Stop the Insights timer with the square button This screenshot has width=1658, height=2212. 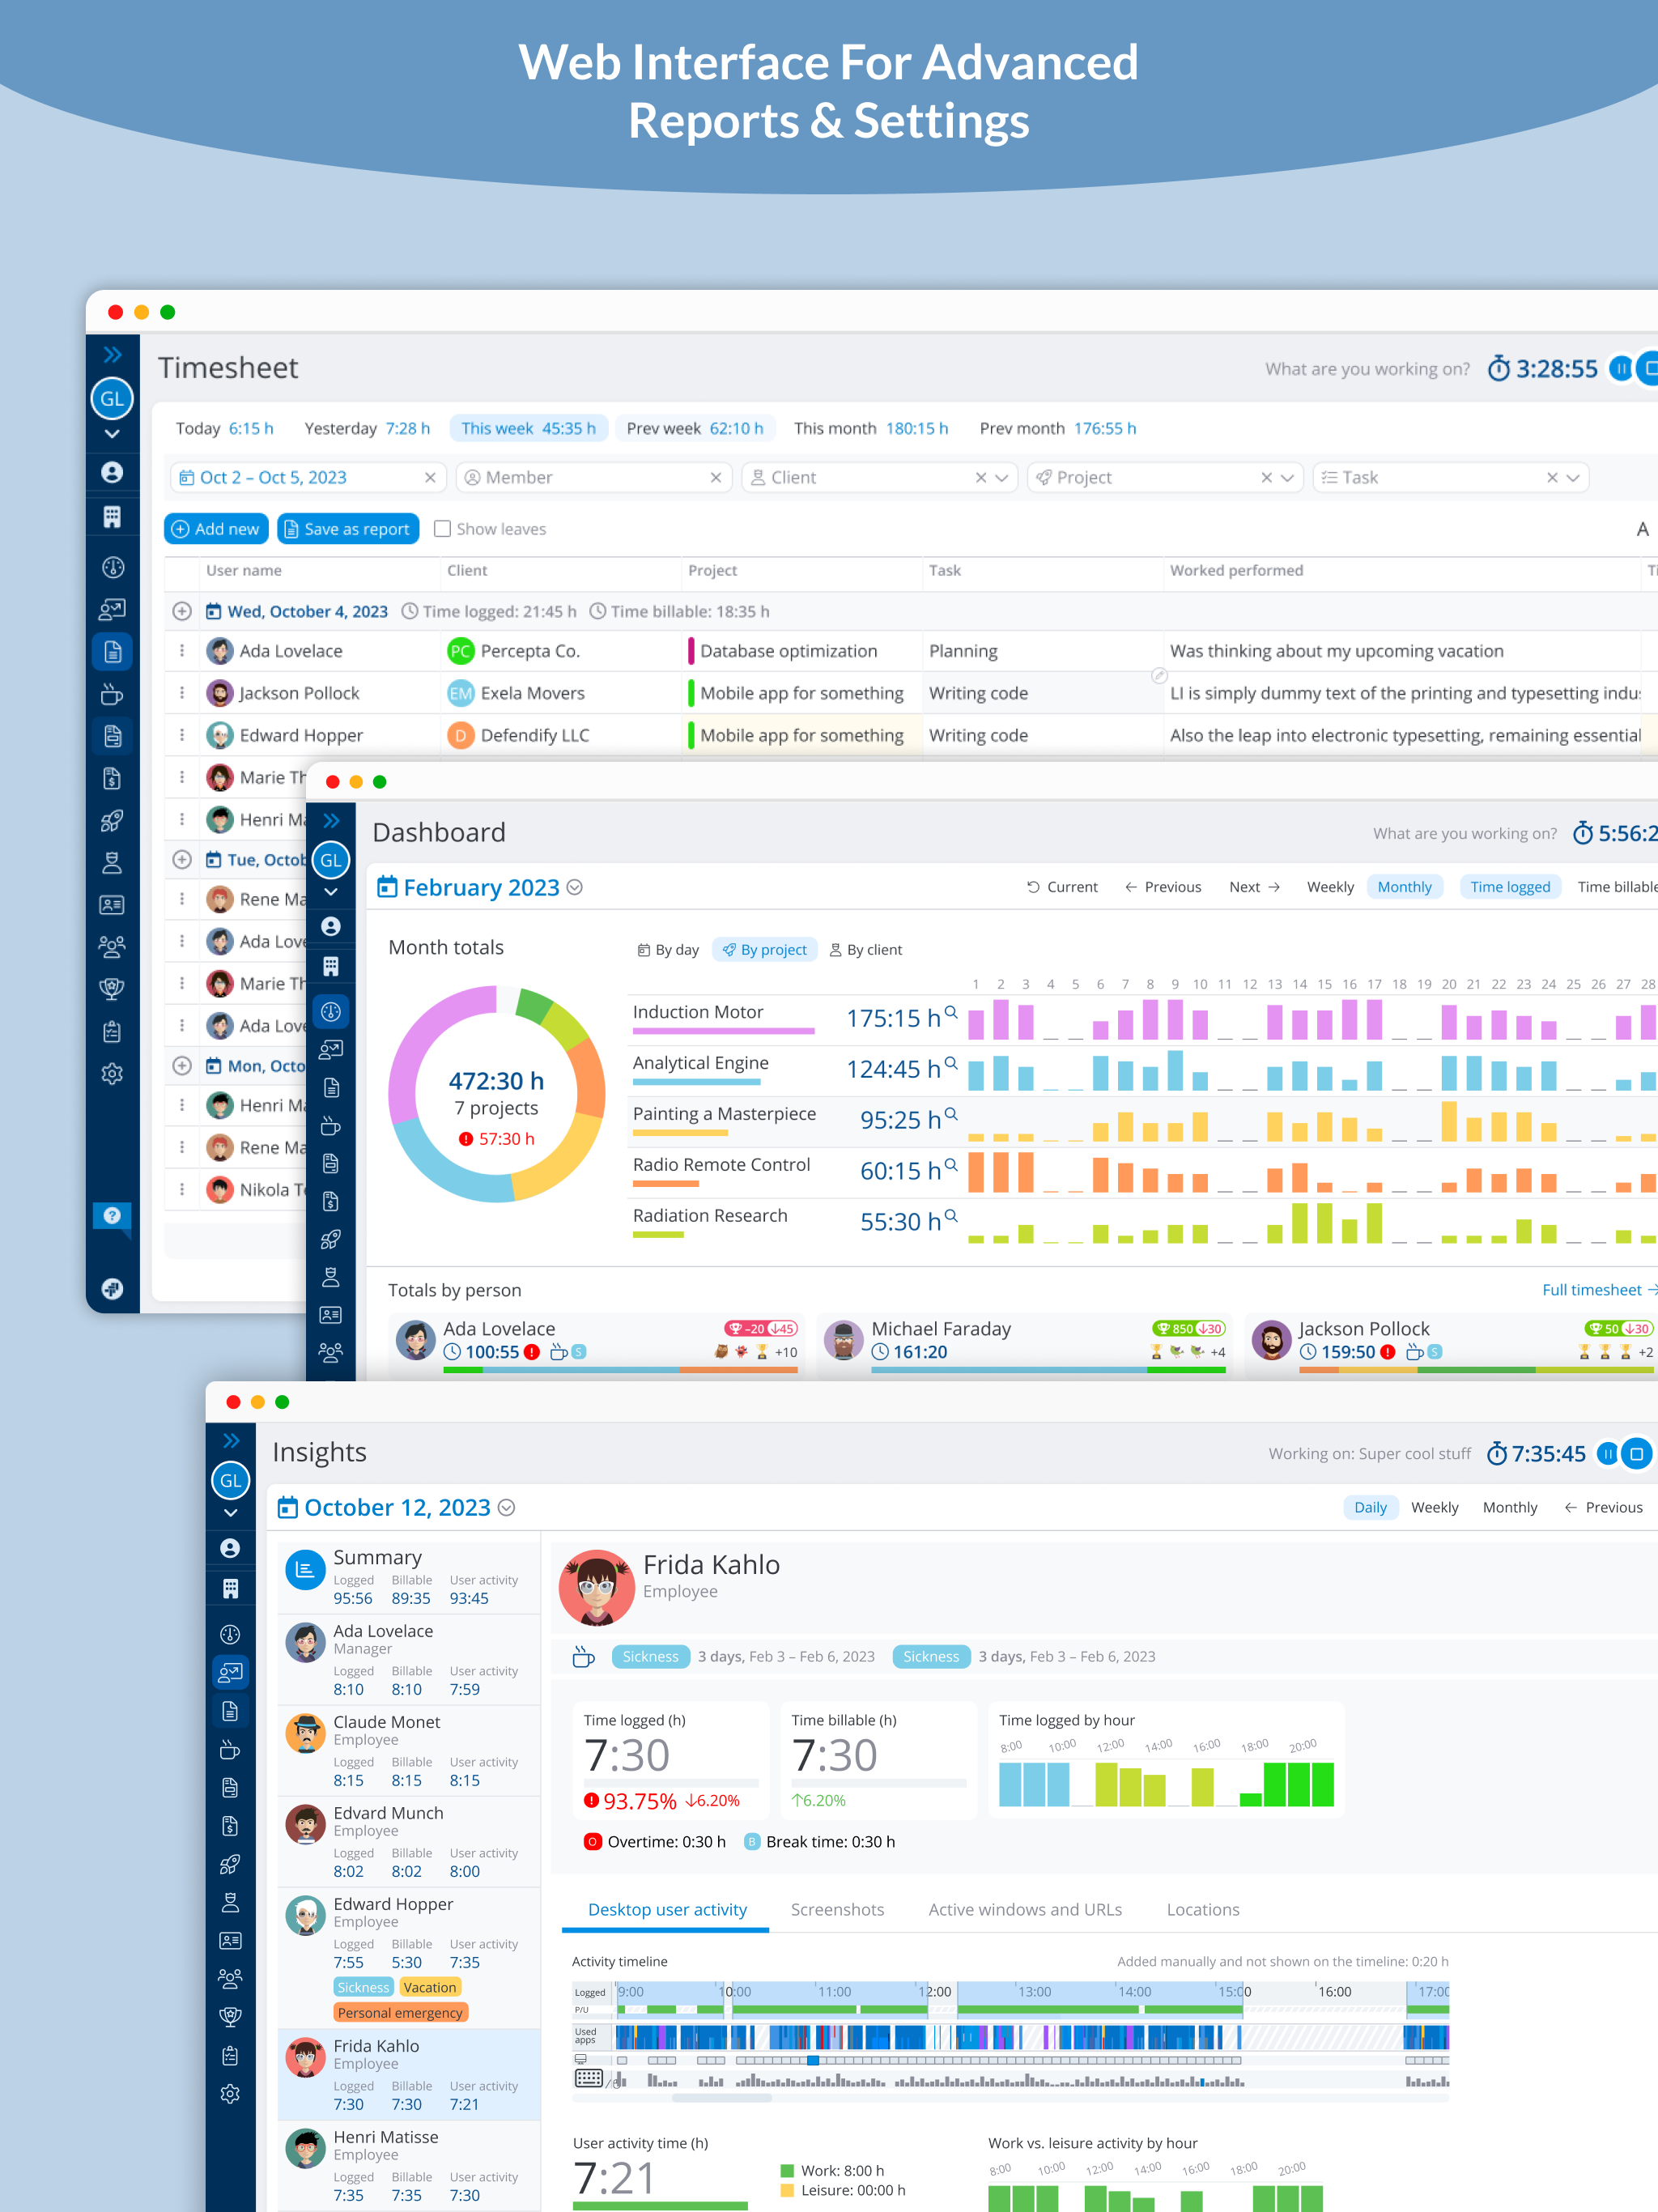[x=1636, y=1453]
